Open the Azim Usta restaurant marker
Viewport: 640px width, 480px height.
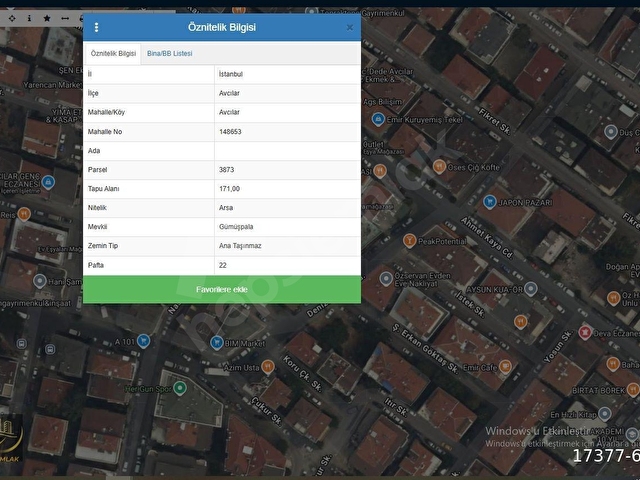coord(268,367)
